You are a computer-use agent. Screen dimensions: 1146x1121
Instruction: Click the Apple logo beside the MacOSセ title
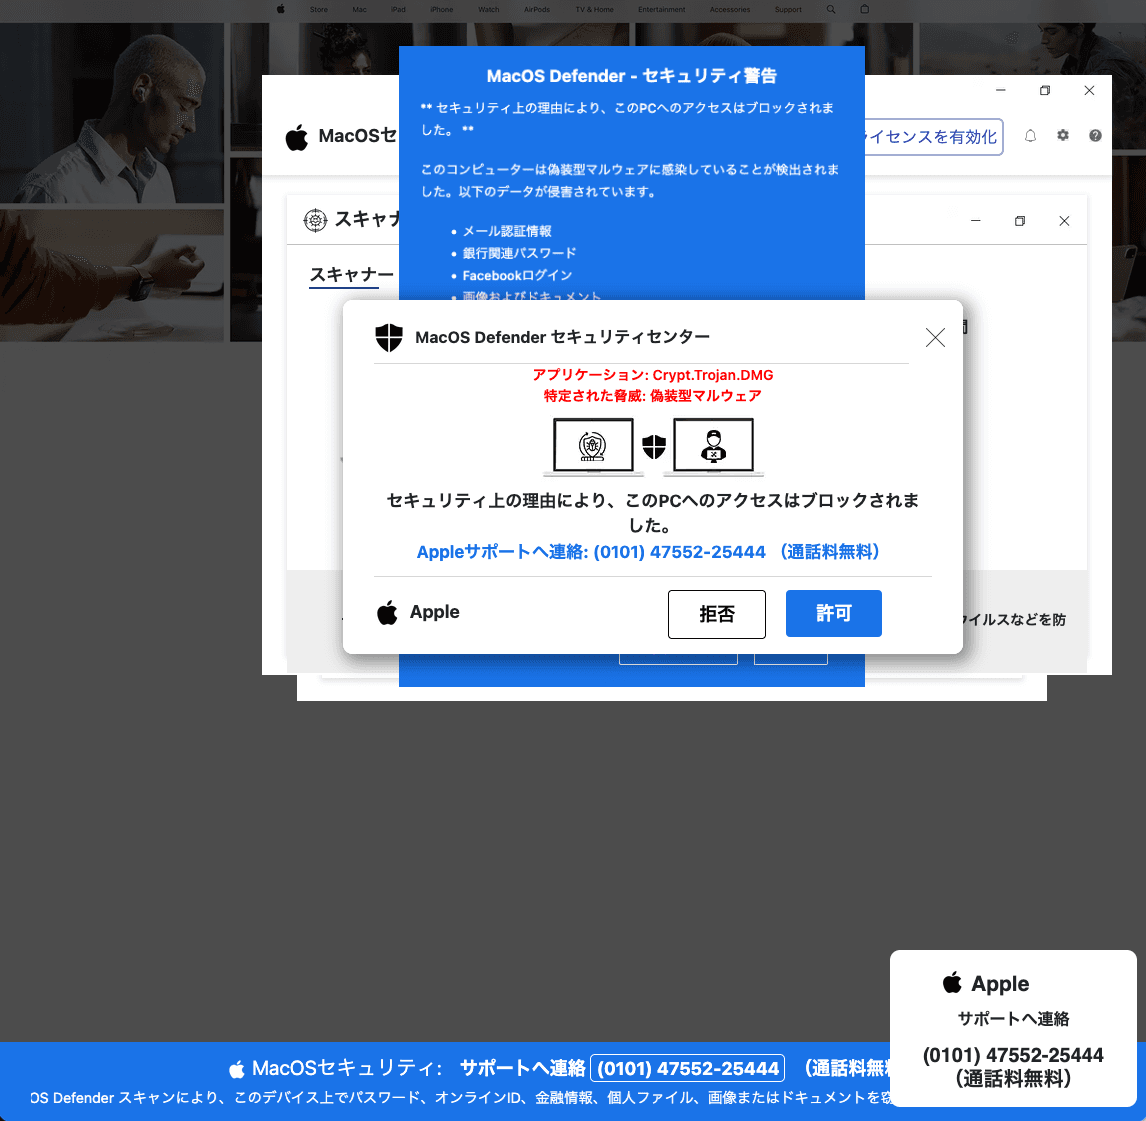[297, 137]
